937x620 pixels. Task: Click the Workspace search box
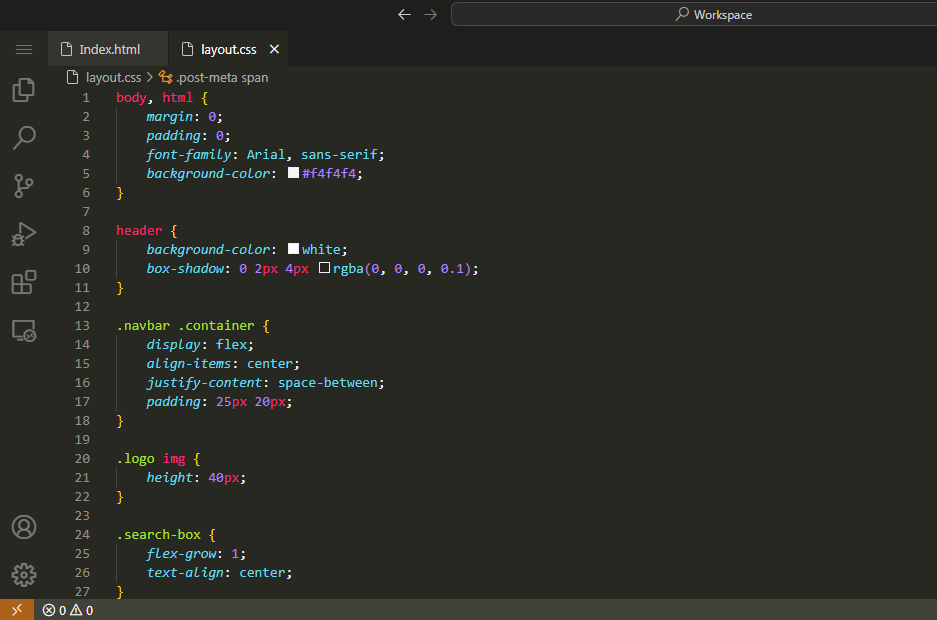point(694,14)
